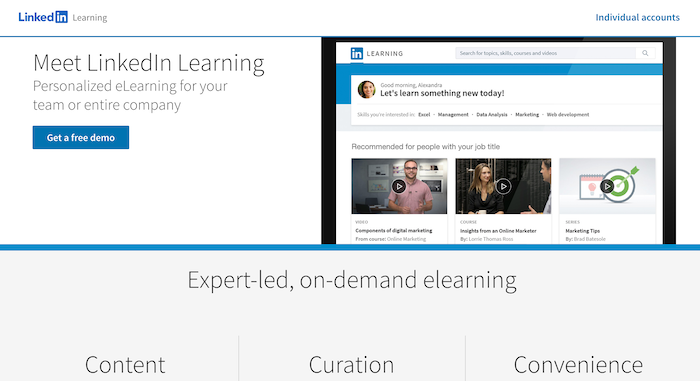Select the Data Analysis skill link

coord(492,115)
